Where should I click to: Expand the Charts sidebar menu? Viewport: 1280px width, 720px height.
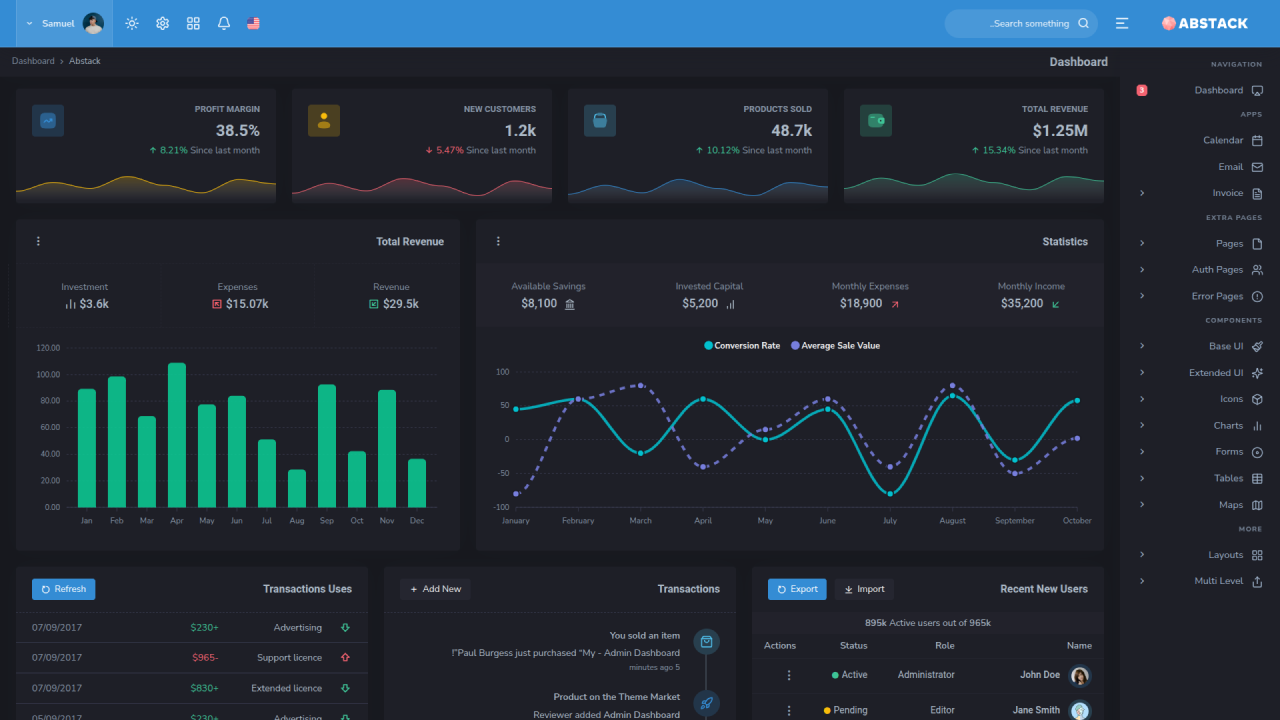coord(1200,425)
